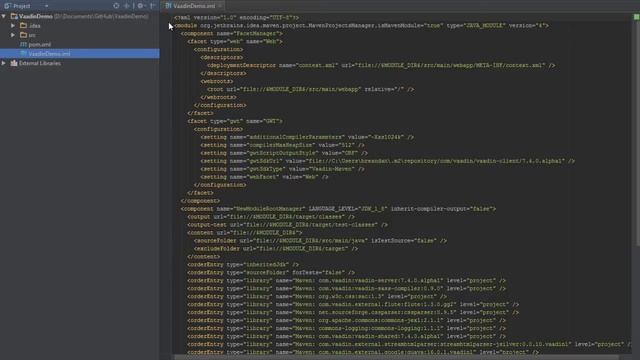The width and height of the screenshot is (640, 360).
Task: Click the orderEntry type="inheritedJdk" line
Action: coord(243,265)
